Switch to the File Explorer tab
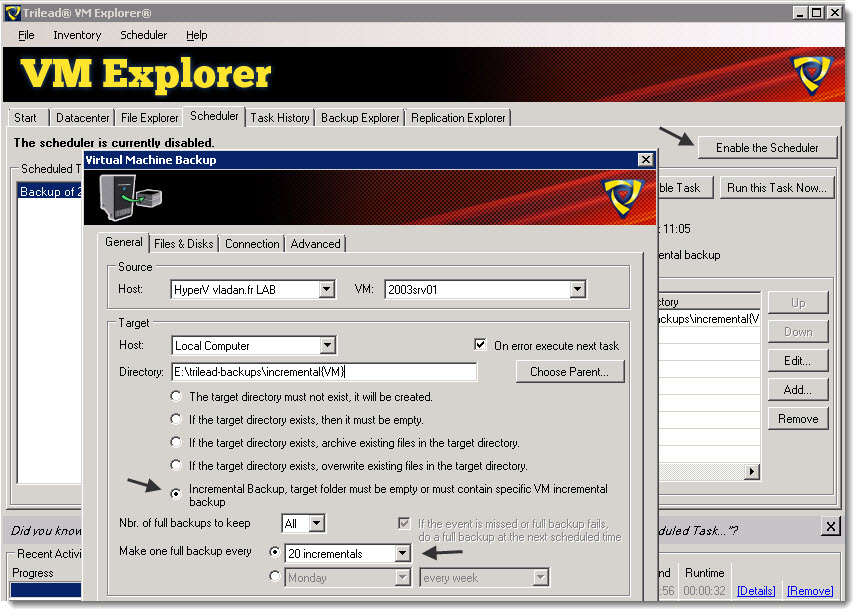The width and height of the screenshot is (860, 616). [150, 118]
